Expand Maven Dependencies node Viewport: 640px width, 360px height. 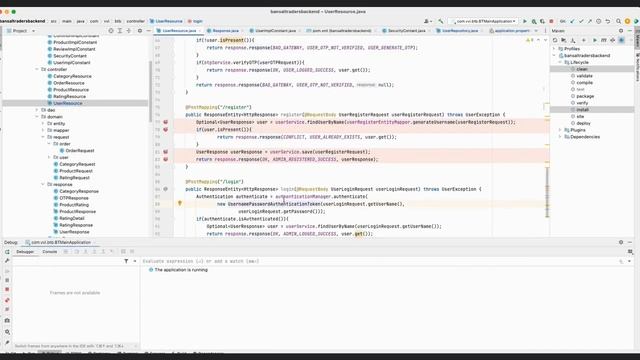560,137
